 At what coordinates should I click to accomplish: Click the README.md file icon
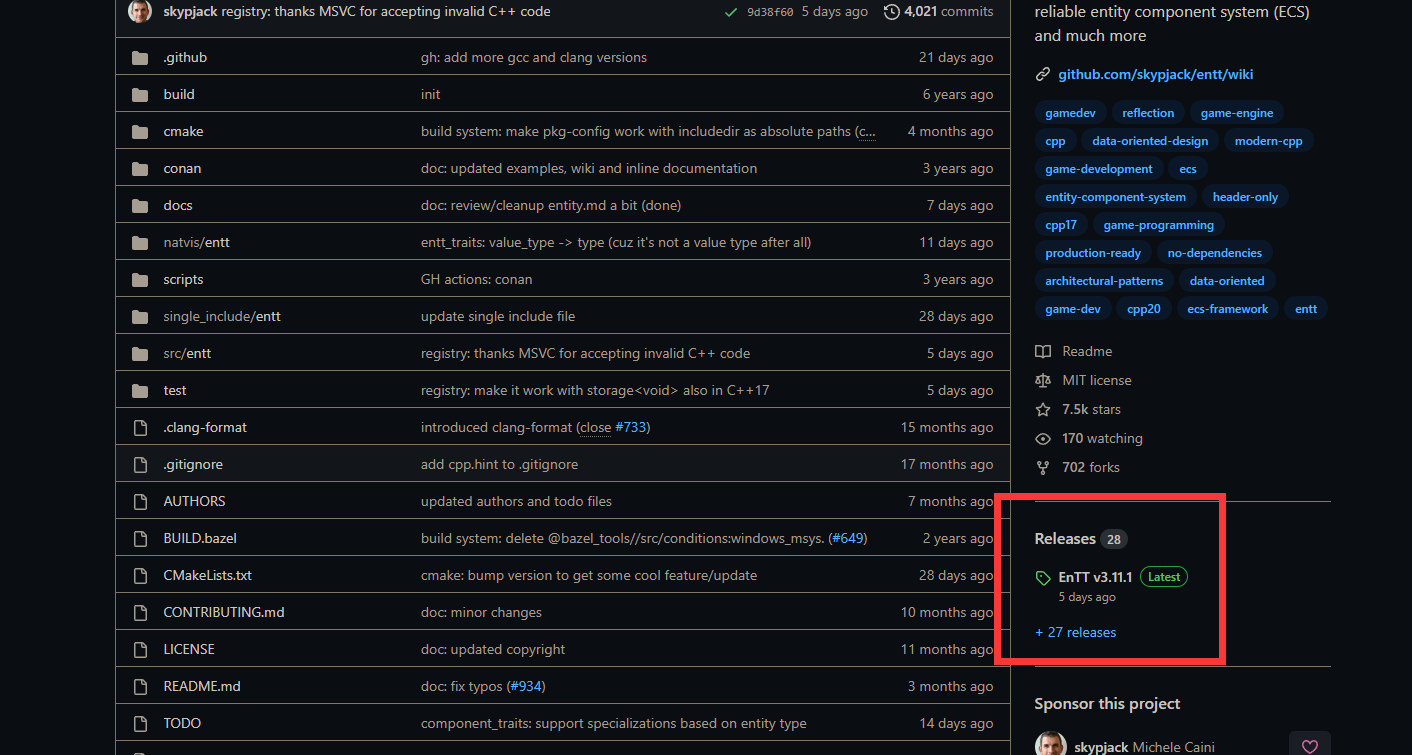pos(140,686)
